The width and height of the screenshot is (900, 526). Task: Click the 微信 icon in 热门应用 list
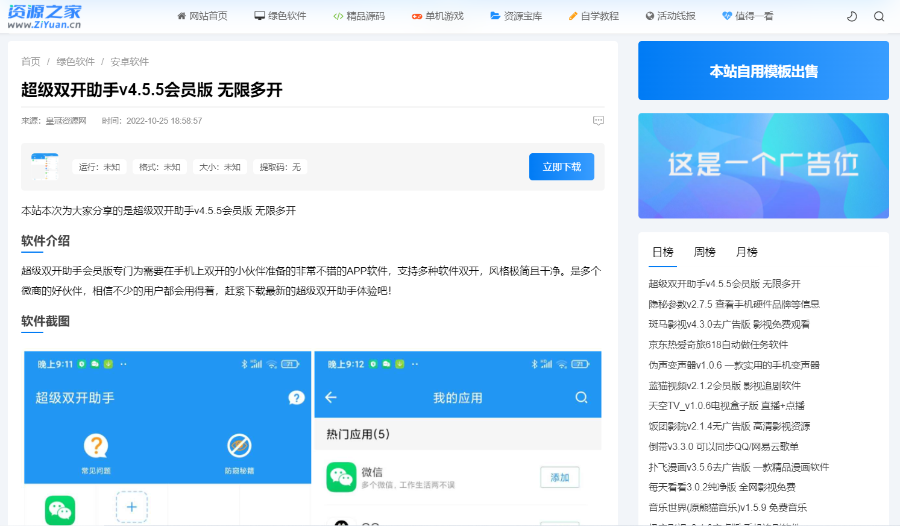(x=341, y=477)
